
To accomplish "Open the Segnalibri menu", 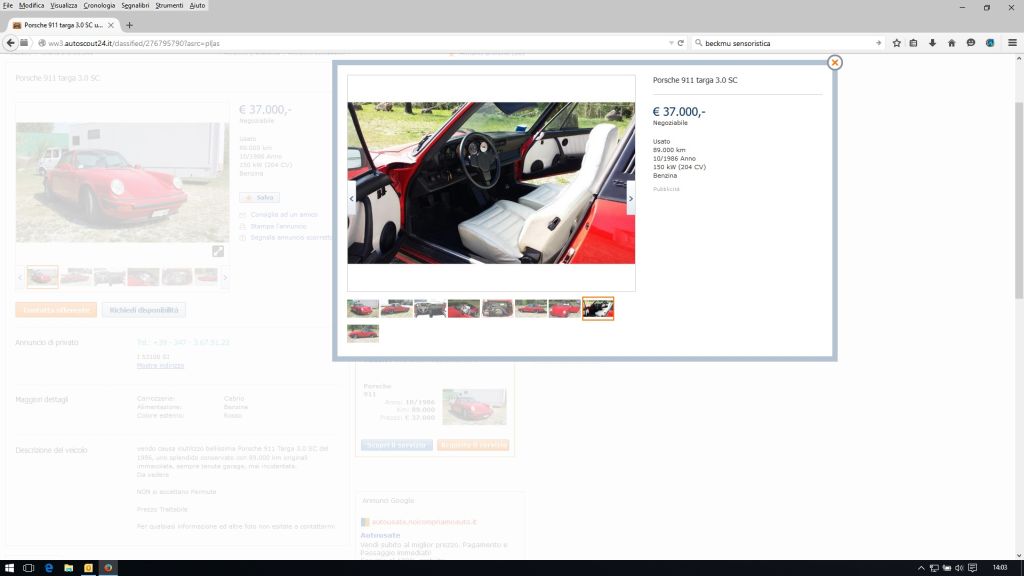I will coord(135,5).
